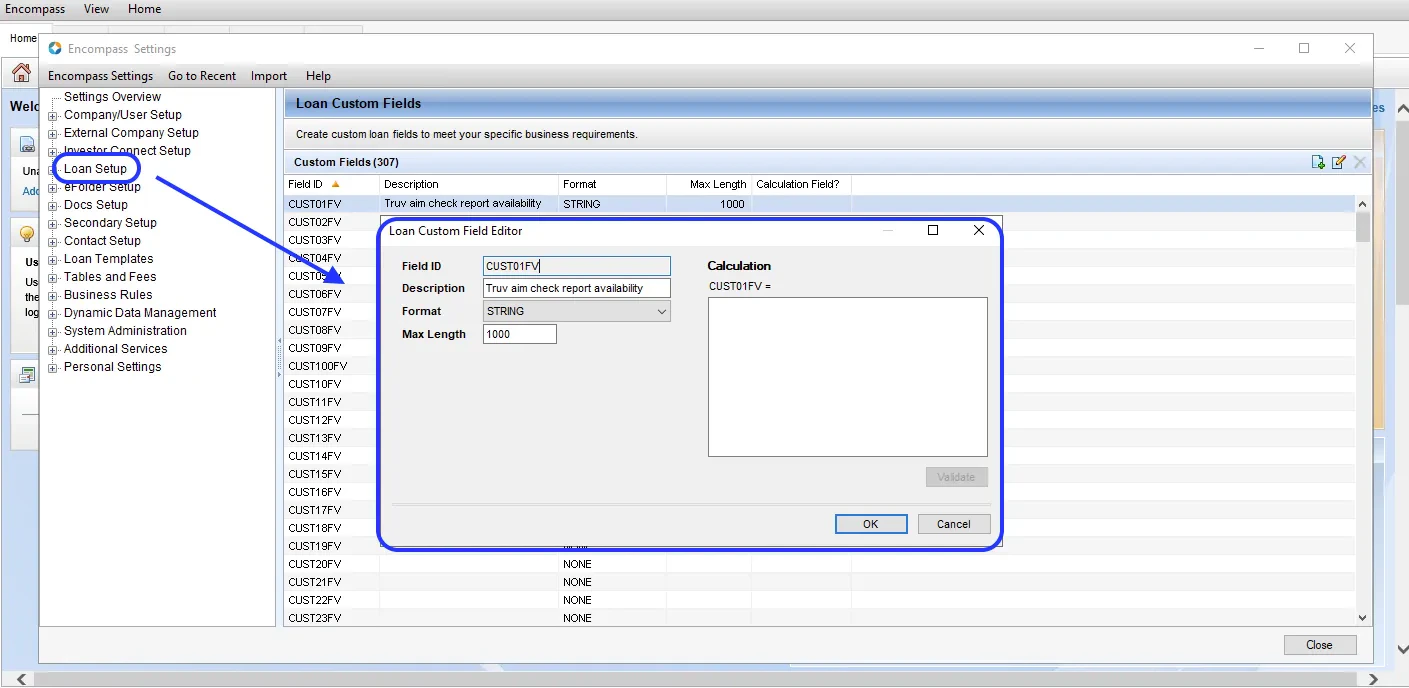Viewport: 1409px width, 688px height.
Task: Cancel the Loan Custom Field Editor
Action: [x=953, y=523]
